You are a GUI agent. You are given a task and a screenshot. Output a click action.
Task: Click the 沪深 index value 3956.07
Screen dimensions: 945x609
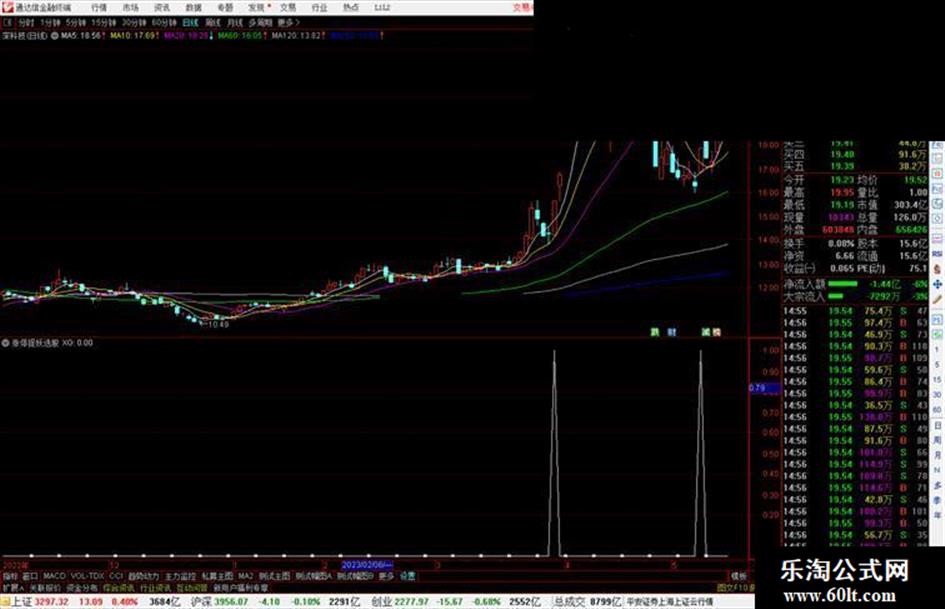(x=231, y=602)
